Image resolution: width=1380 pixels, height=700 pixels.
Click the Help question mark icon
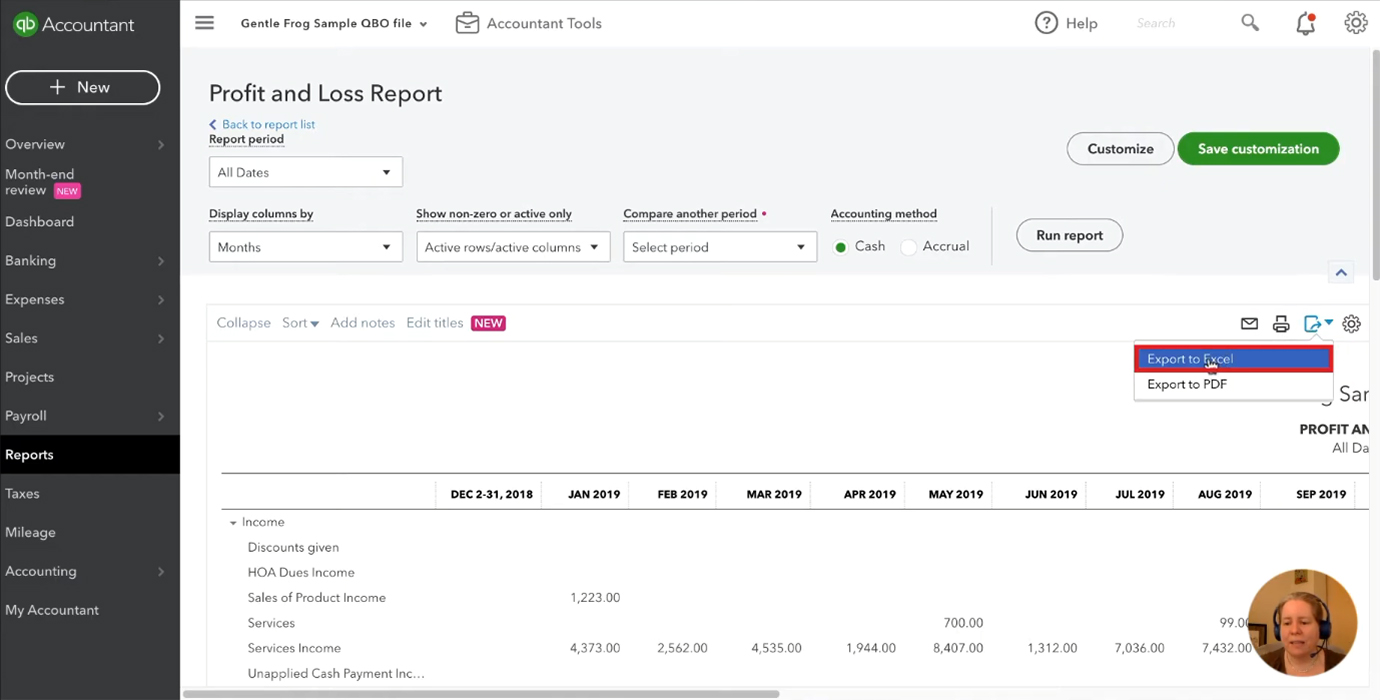point(1046,23)
